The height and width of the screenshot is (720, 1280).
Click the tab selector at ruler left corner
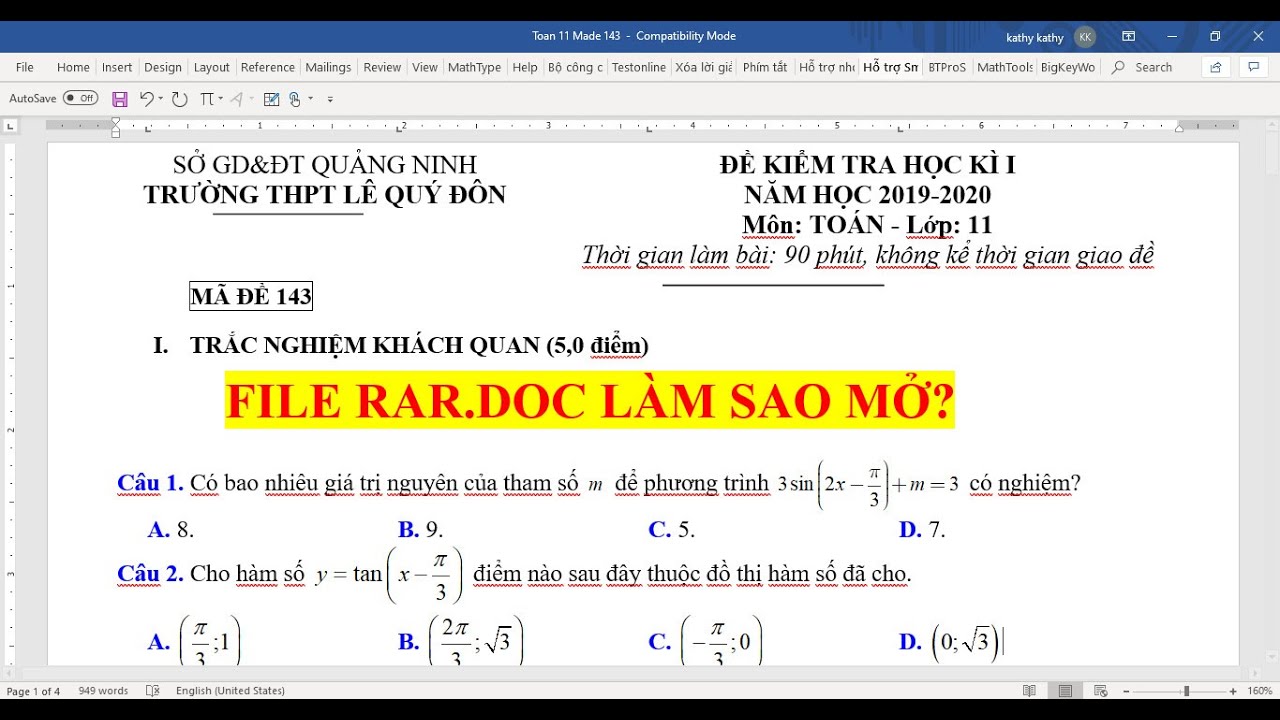tap(10, 126)
